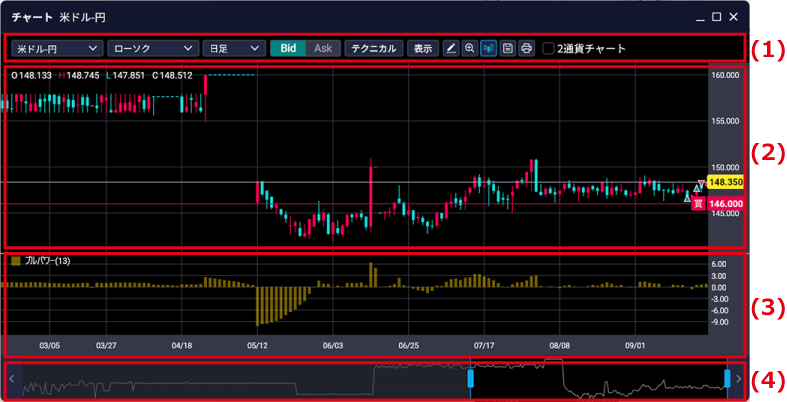Click the left blue range handle in navigator
Image resolution: width=787 pixels, height=402 pixels.
(470, 380)
